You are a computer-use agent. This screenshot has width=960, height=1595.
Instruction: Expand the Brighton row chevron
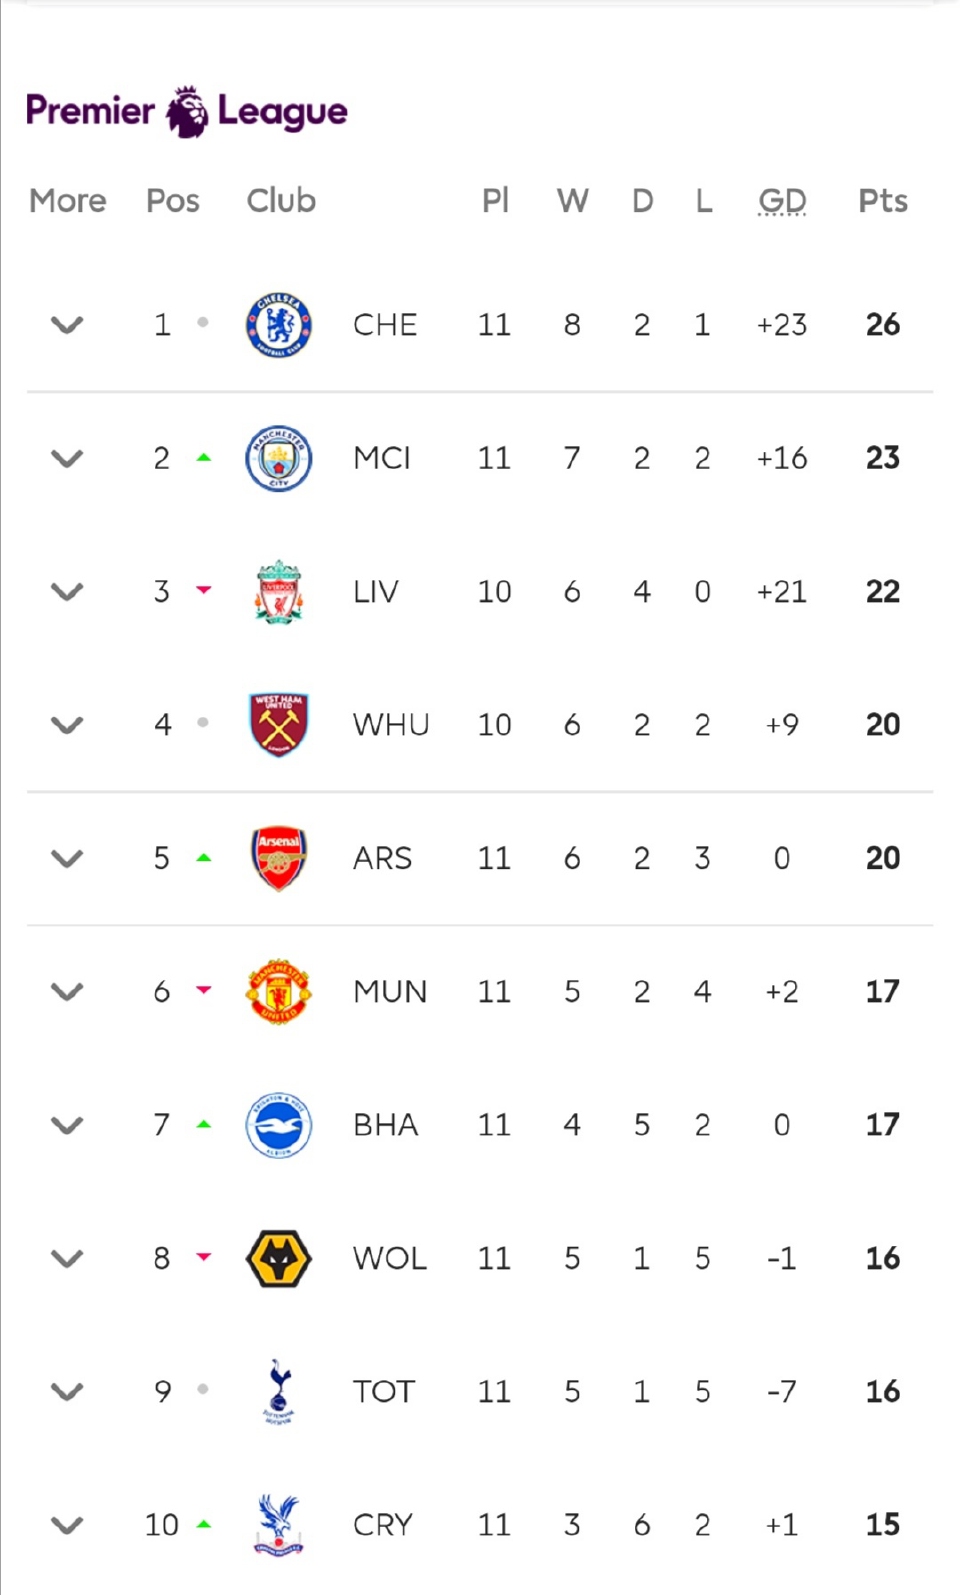[67, 1125]
